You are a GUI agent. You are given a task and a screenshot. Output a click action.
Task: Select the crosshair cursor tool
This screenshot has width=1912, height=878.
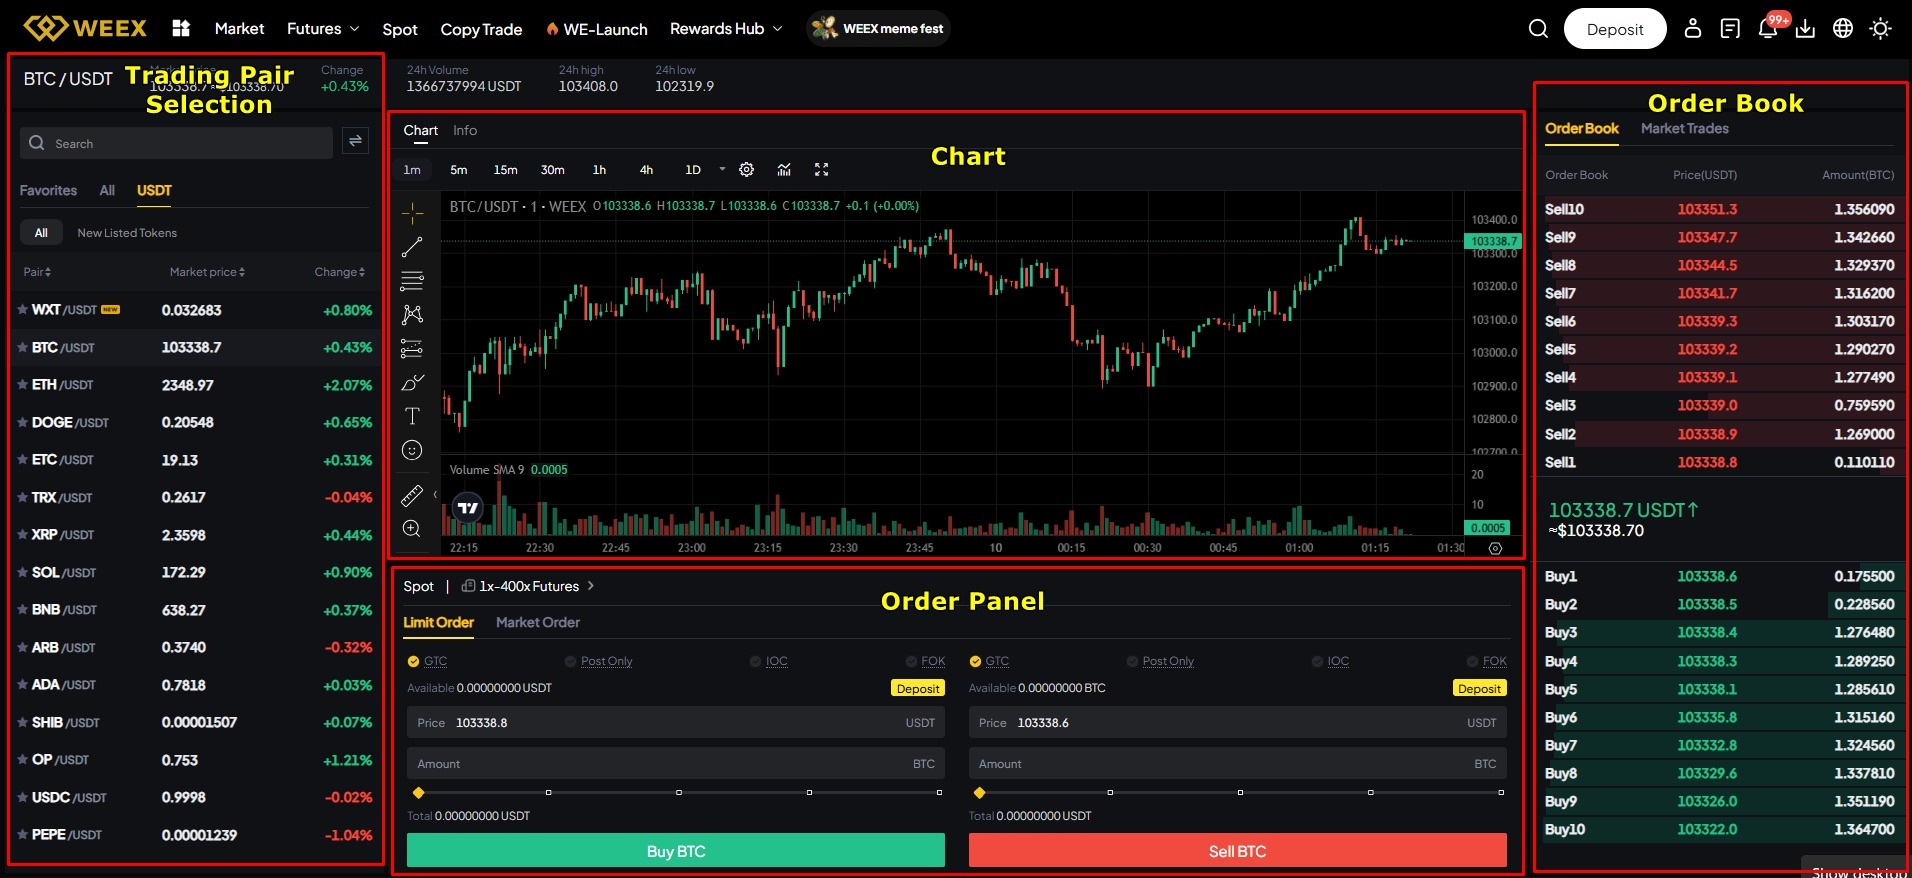click(x=412, y=213)
